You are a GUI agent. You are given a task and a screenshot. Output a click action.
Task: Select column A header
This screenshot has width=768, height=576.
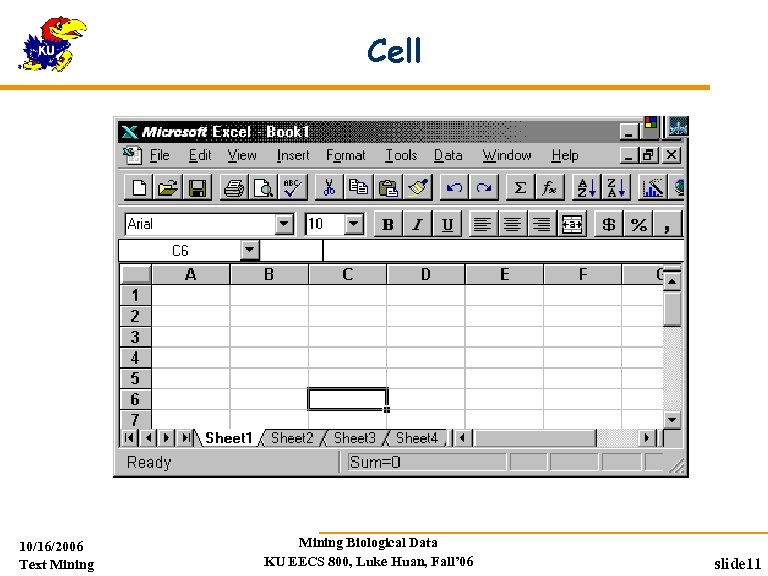(x=191, y=274)
